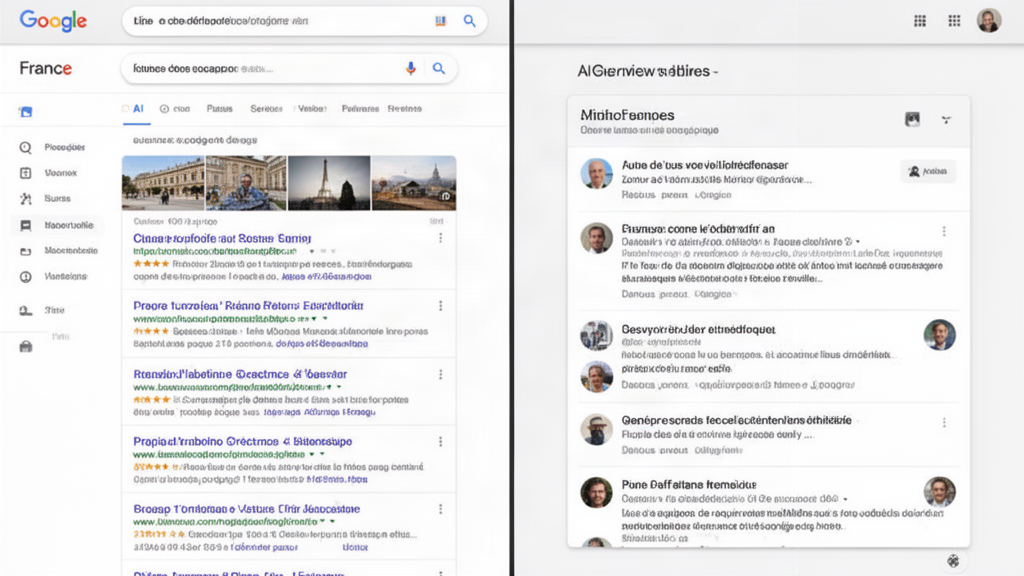
Task: Open the hillside city thumbnail
Action: click(414, 183)
